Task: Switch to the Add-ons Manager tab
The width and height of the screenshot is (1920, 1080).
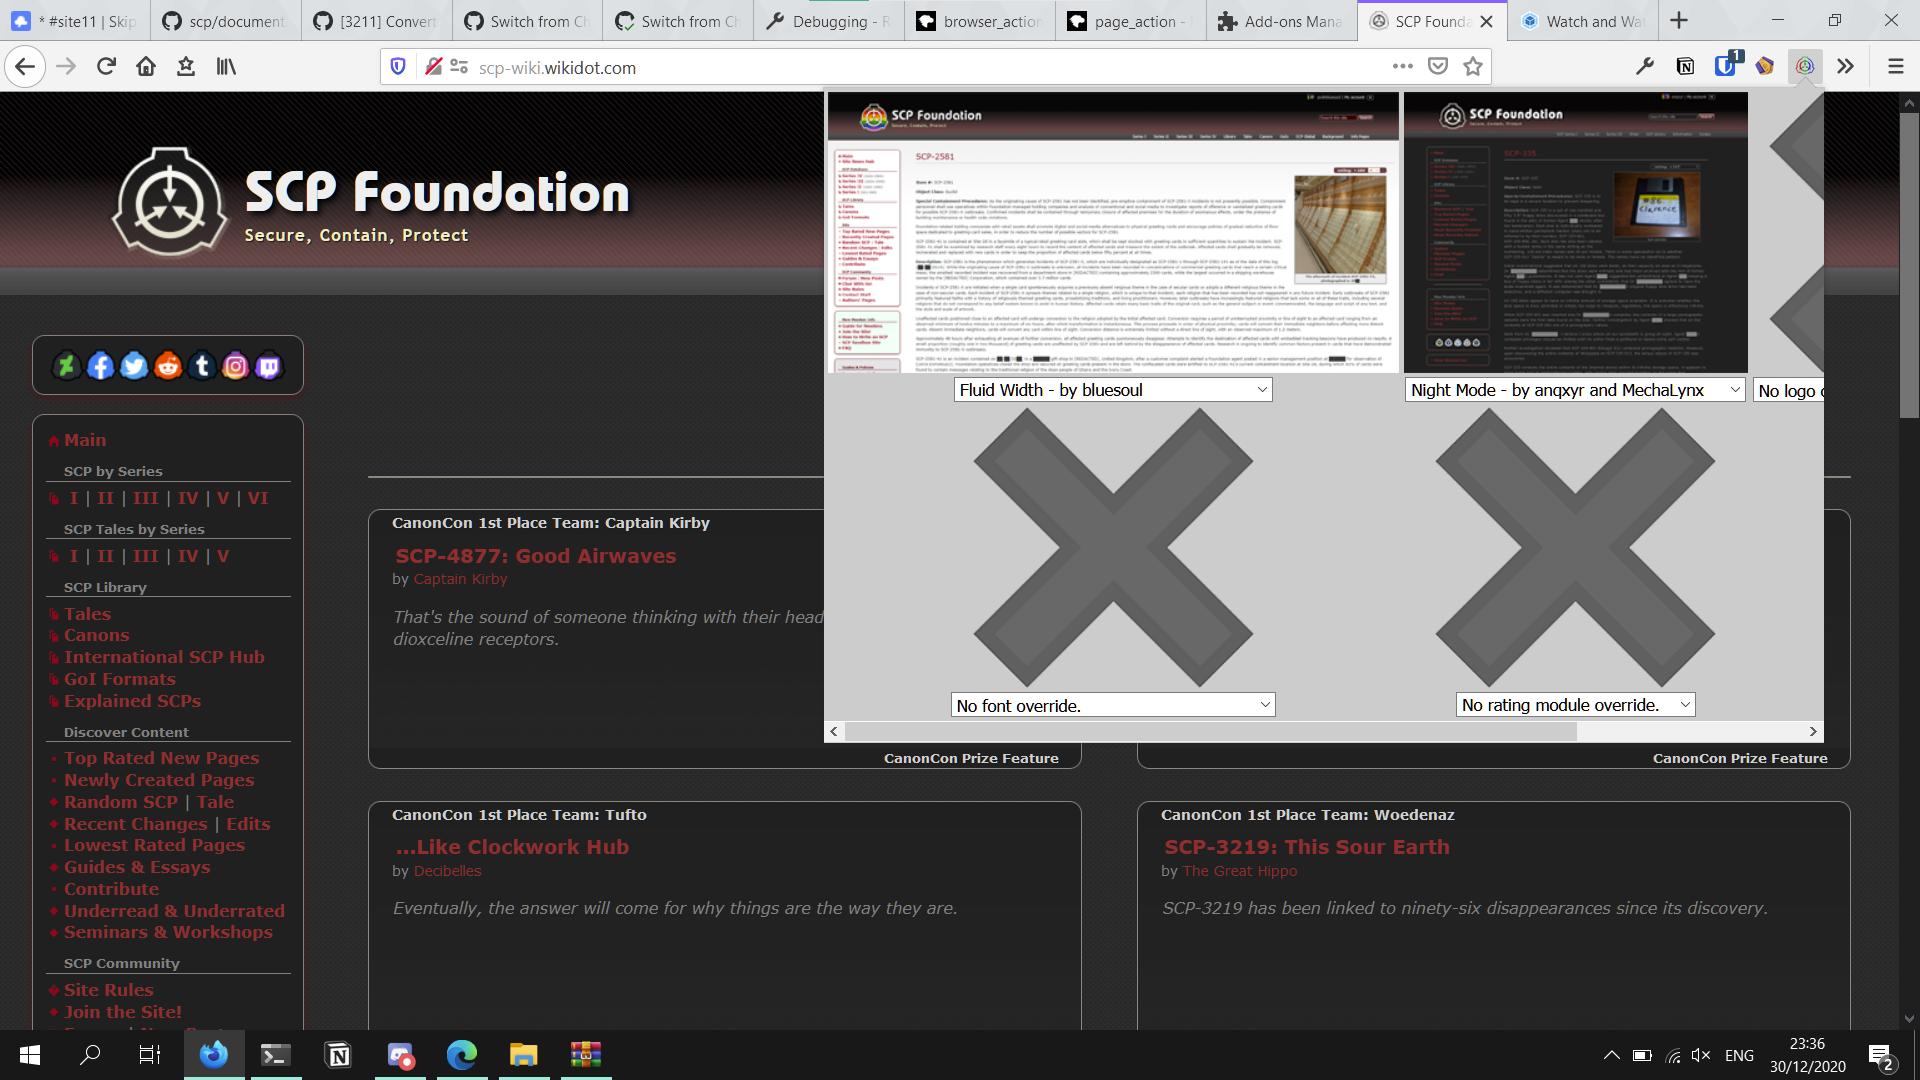Action: (1281, 21)
